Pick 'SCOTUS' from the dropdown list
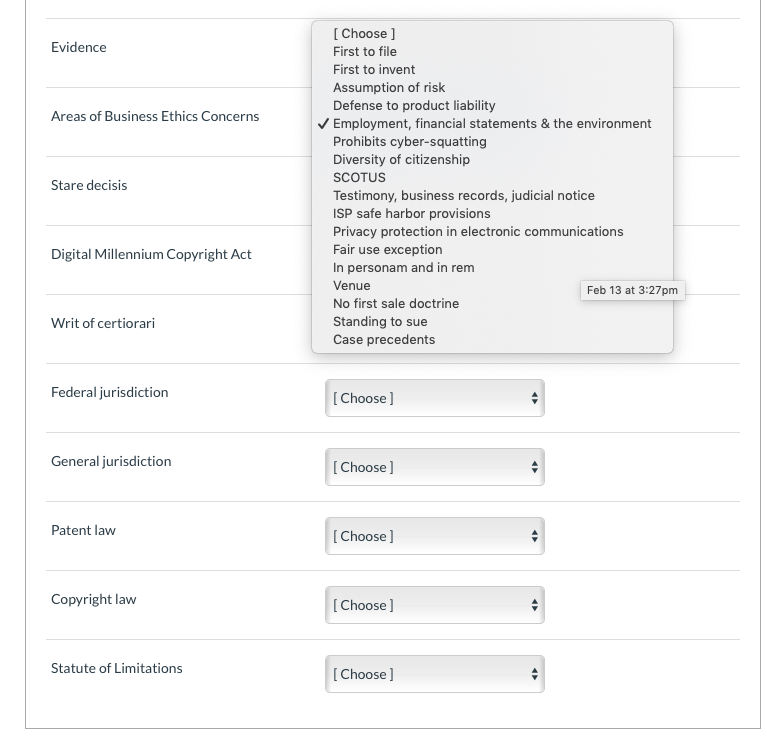This screenshot has height=737, width=767. 359,178
